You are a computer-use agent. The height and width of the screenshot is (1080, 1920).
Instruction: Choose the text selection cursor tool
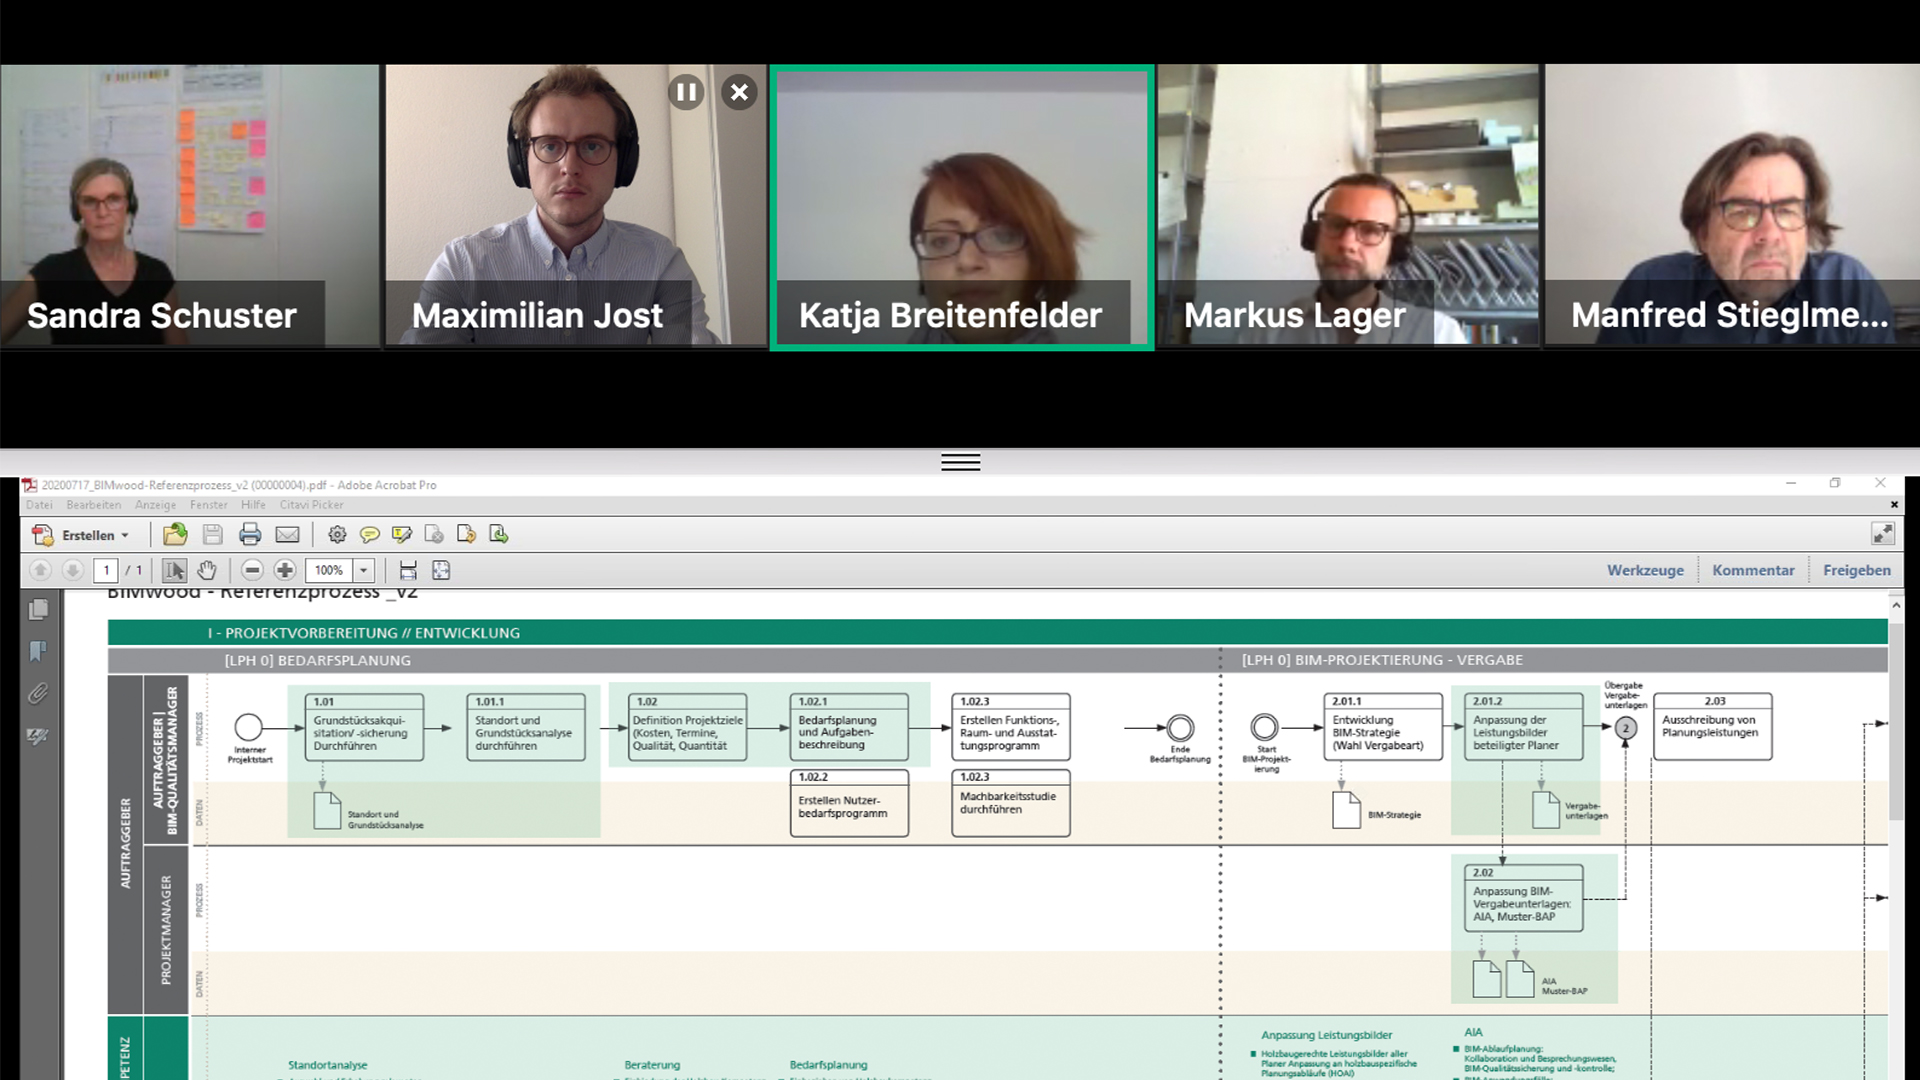(x=174, y=570)
